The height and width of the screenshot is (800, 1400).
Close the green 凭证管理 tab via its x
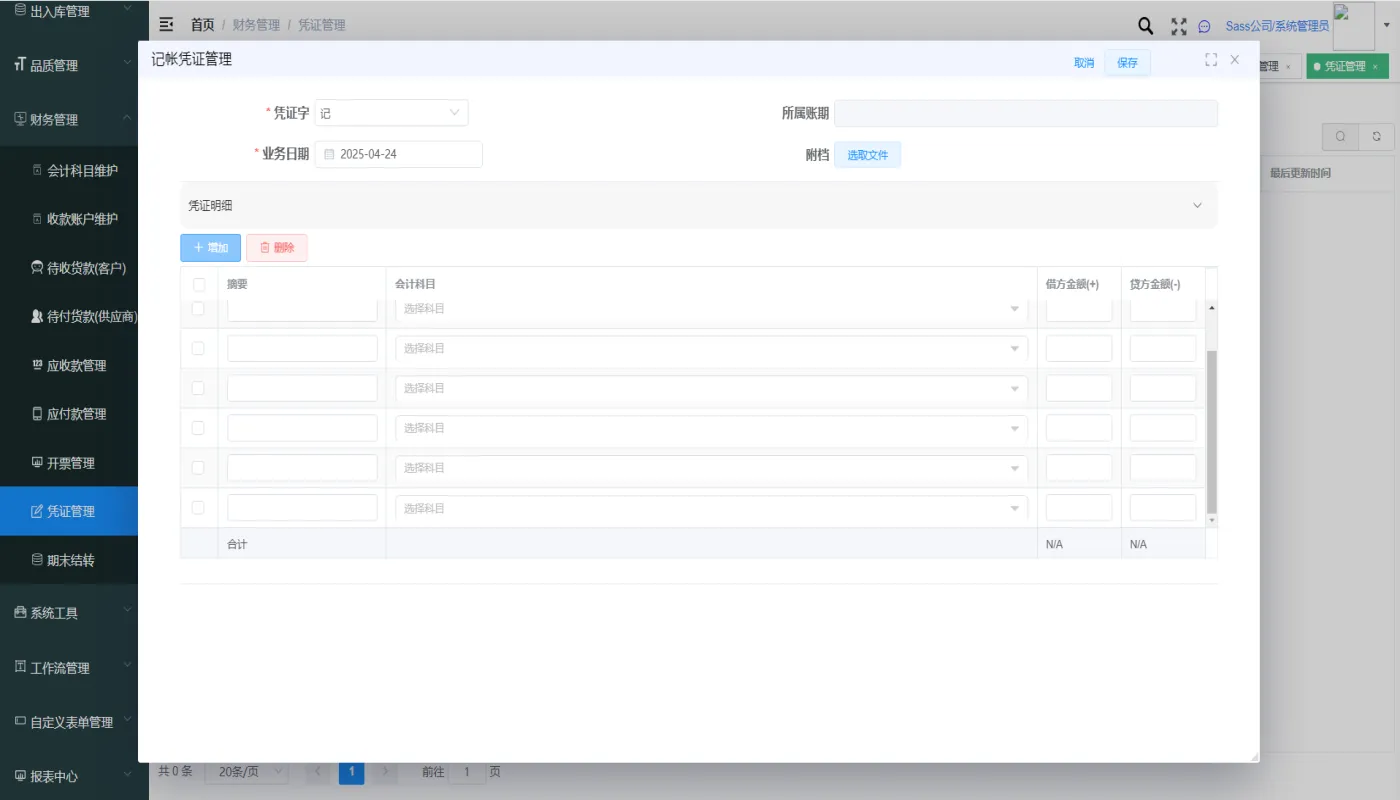click(x=1375, y=67)
